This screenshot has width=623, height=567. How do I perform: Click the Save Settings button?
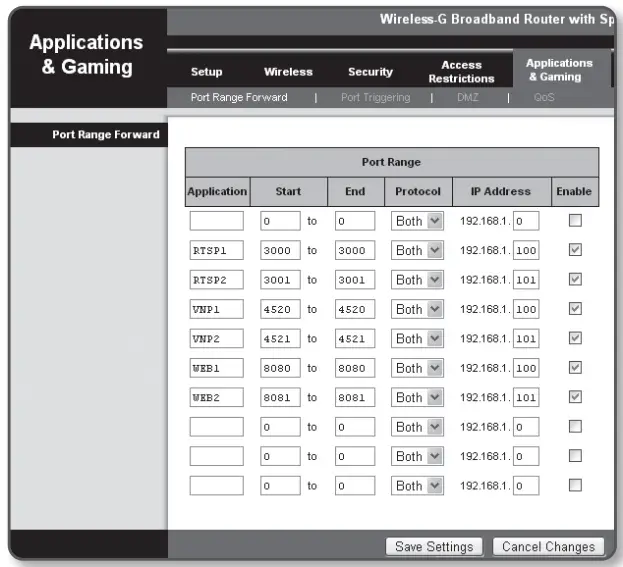pyautogui.click(x=434, y=547)
